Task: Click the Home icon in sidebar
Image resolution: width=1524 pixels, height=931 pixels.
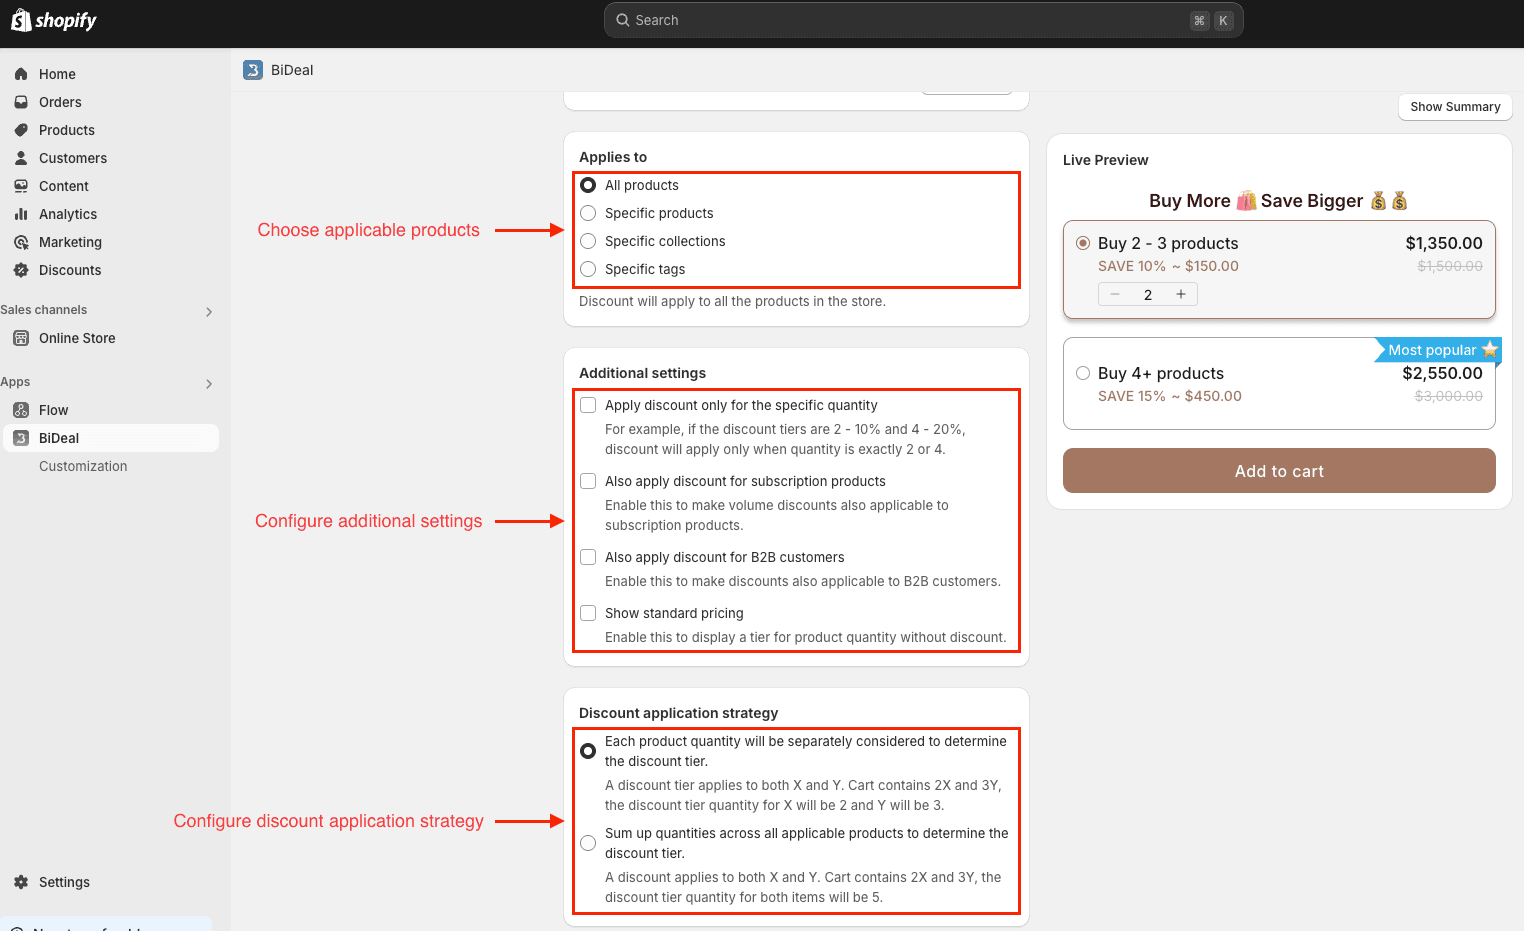Action: pyautogui.click(x=21, y=74)
